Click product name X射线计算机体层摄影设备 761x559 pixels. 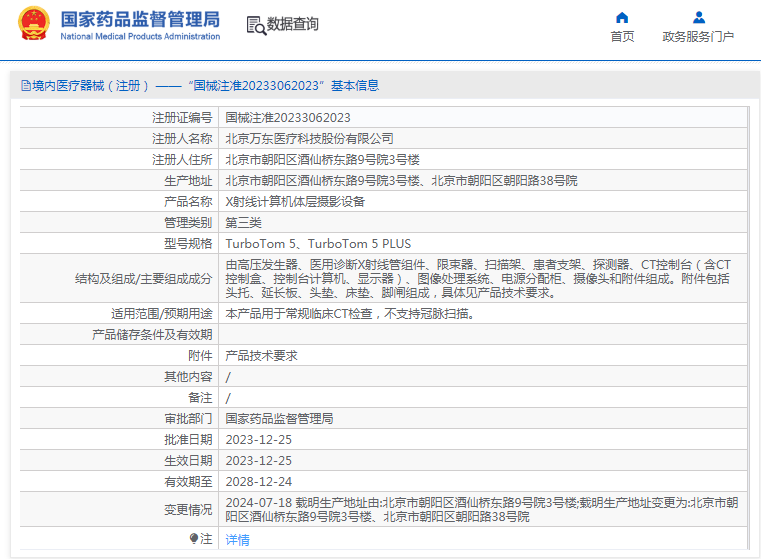tap(295, 201)
